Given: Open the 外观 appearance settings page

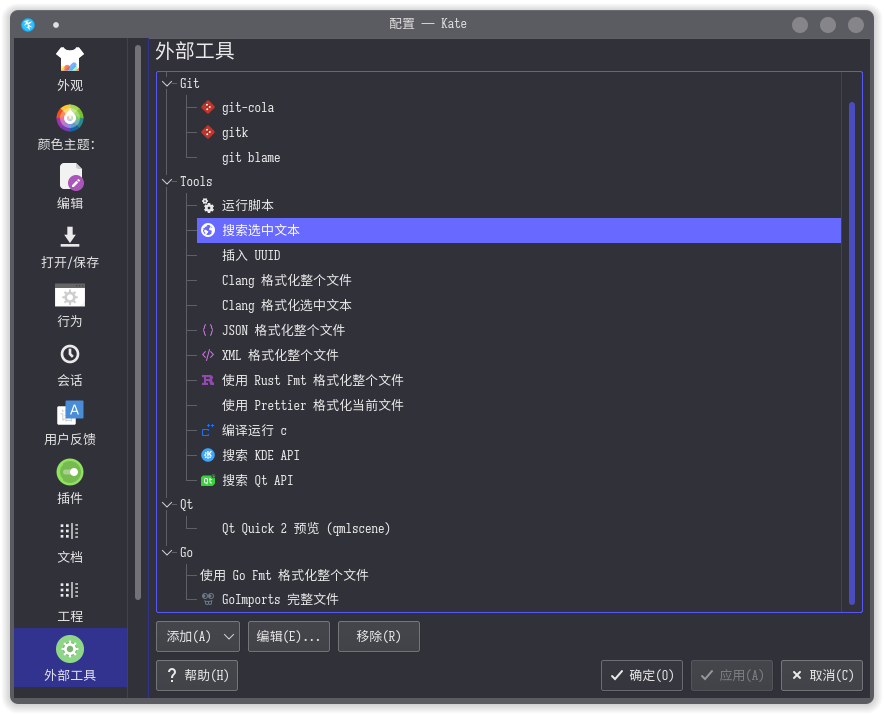Looking at the screenshot, I should click(70, 69).
